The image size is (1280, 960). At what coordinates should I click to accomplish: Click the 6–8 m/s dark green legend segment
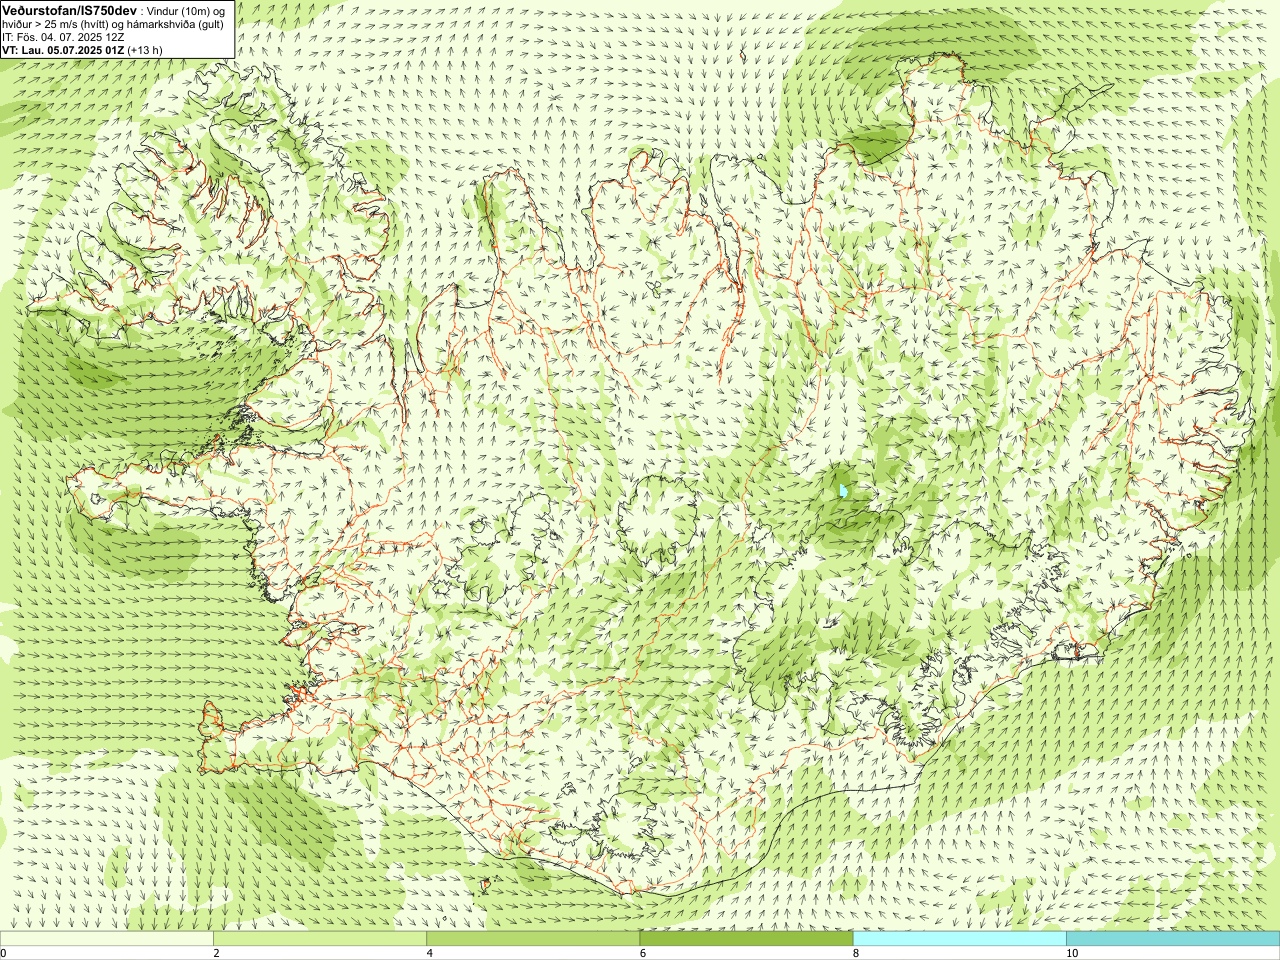click(x=745, y=939)
